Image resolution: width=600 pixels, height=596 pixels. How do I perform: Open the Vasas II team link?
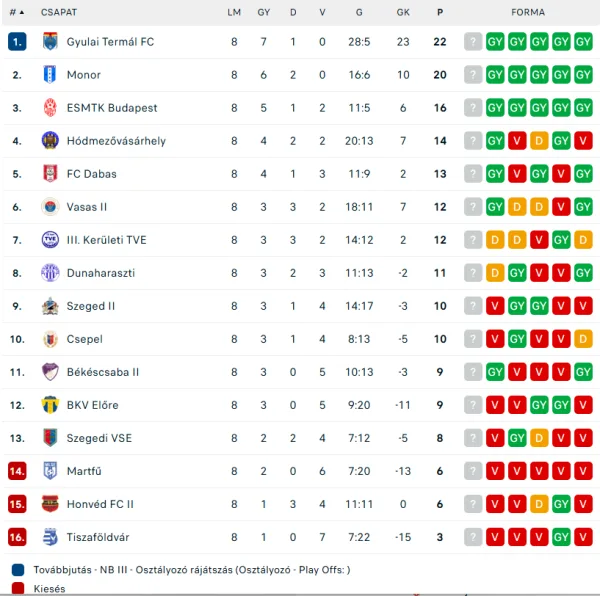[87, 207]
